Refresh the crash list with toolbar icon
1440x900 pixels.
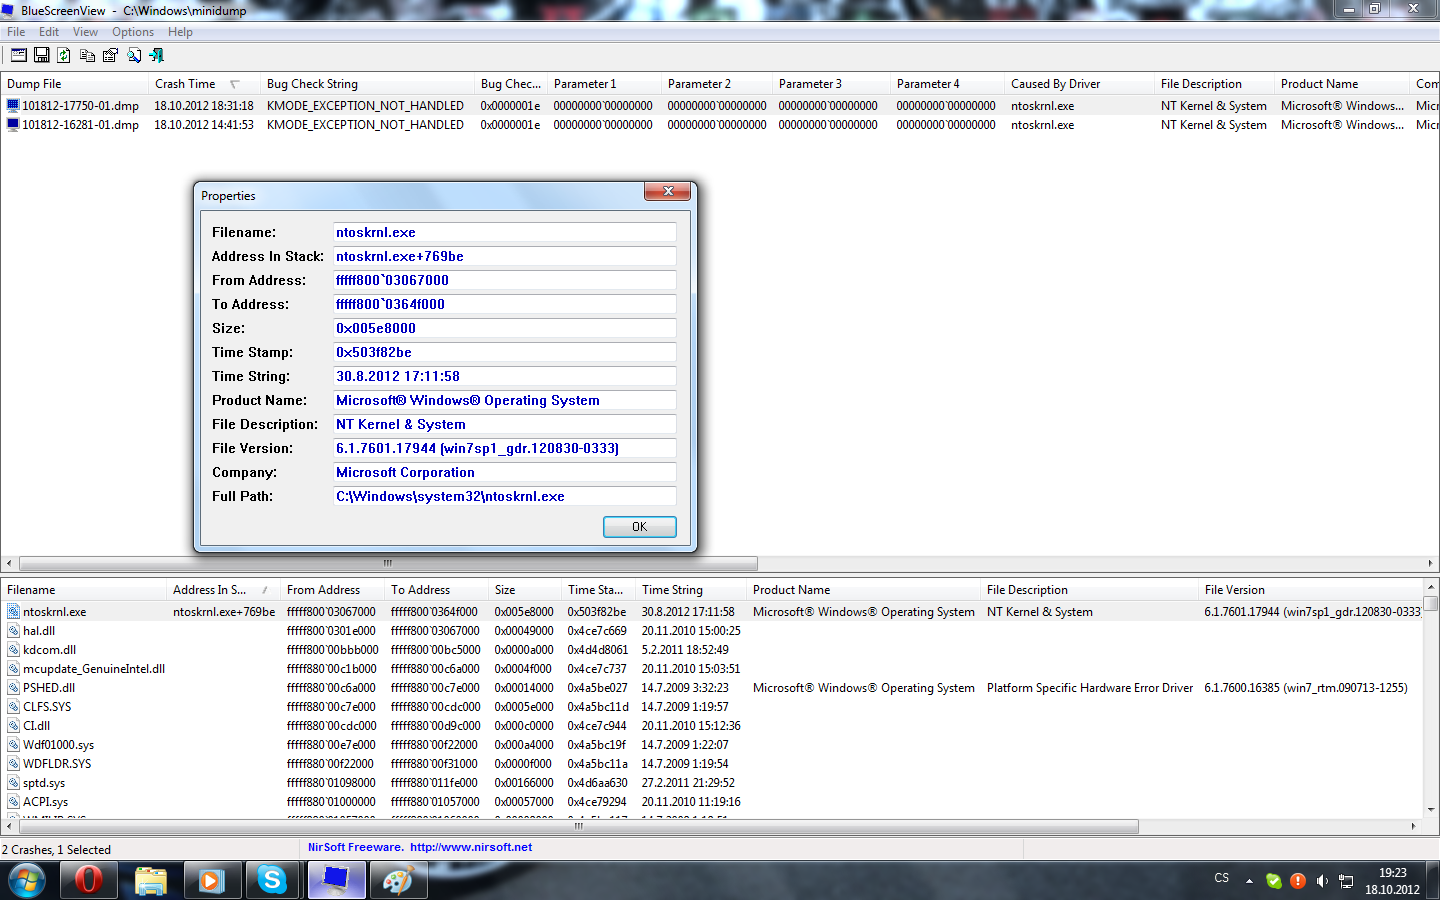[64, 56]
